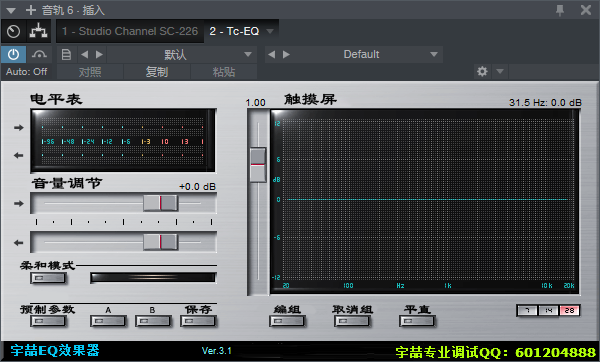Viewport: 600px width, 362px height.
Task: Click the Ver.3.1 version text
Action: pyautogui.click(x=217, y=351)
